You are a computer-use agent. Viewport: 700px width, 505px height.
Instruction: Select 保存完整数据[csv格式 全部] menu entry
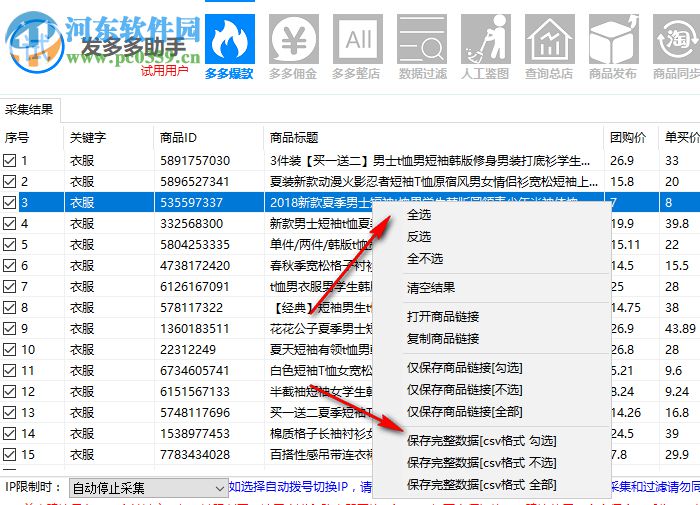coord(482,484)
